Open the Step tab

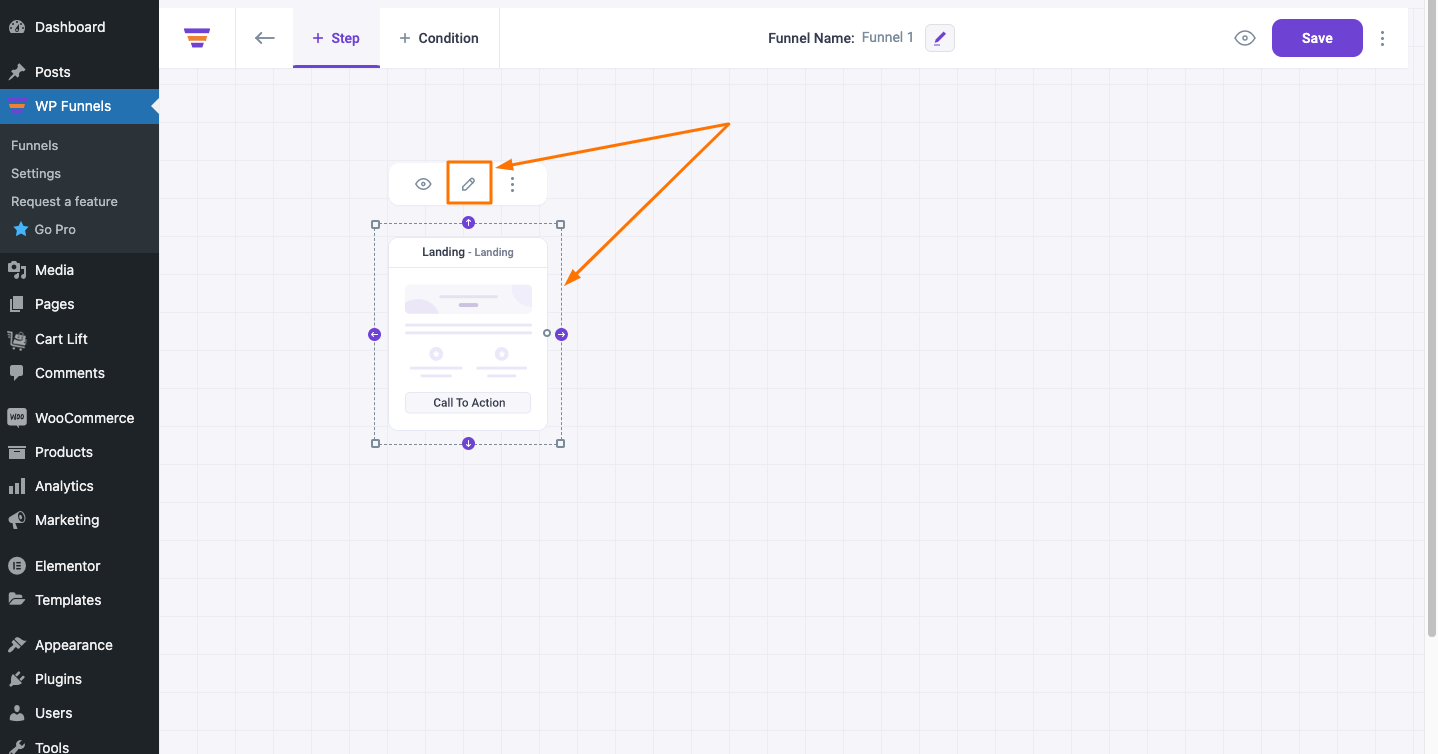tap(336, 38)
